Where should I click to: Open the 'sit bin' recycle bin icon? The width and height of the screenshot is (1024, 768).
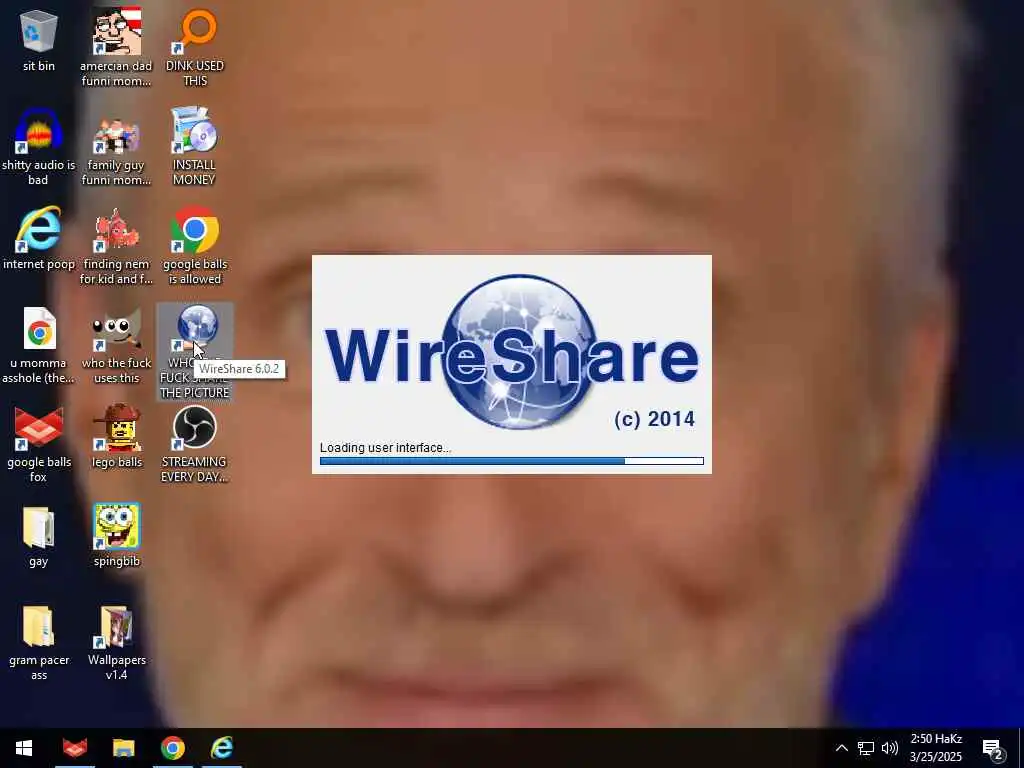pos(39,40)
